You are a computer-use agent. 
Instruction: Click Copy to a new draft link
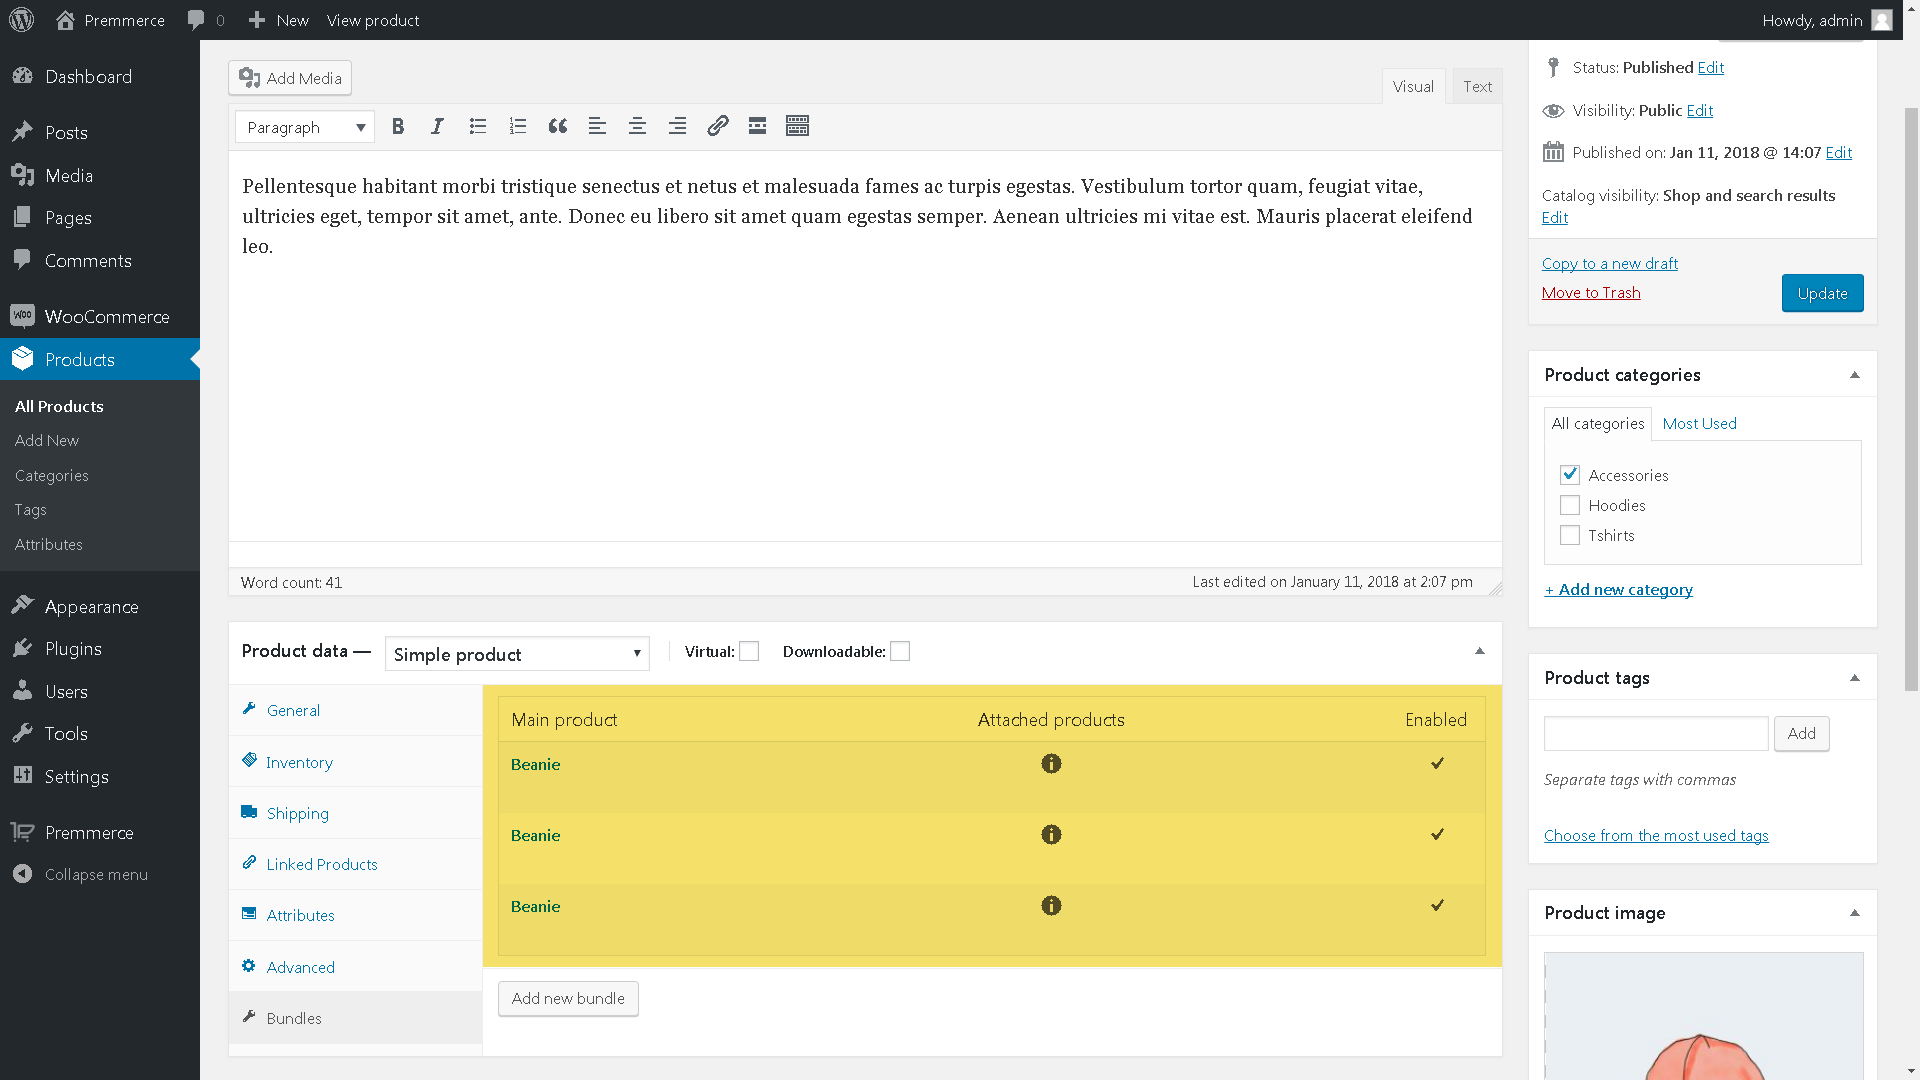1610,264
